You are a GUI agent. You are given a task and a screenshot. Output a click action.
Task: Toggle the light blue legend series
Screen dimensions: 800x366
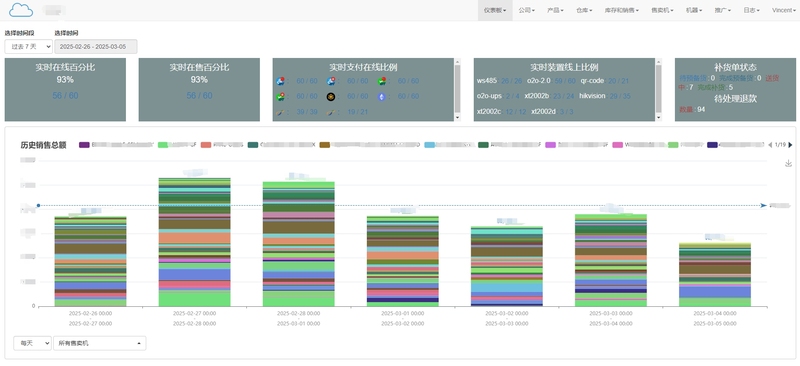coord(430,145)
